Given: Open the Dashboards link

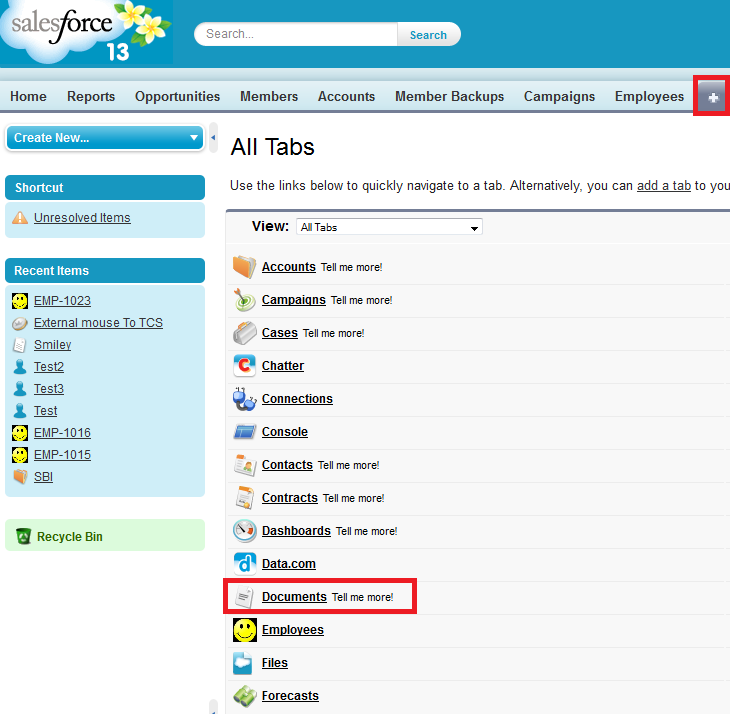Looking at the screenshot, I should [x=296, y=531].
